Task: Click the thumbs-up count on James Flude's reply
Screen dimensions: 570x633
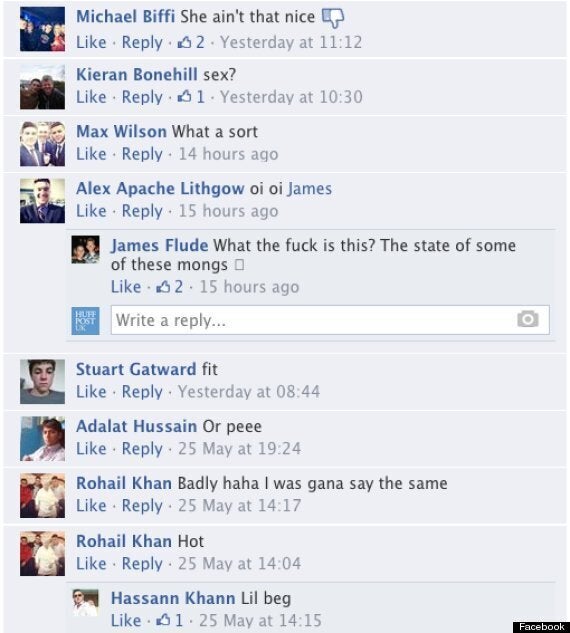Action: pos(170,287)
